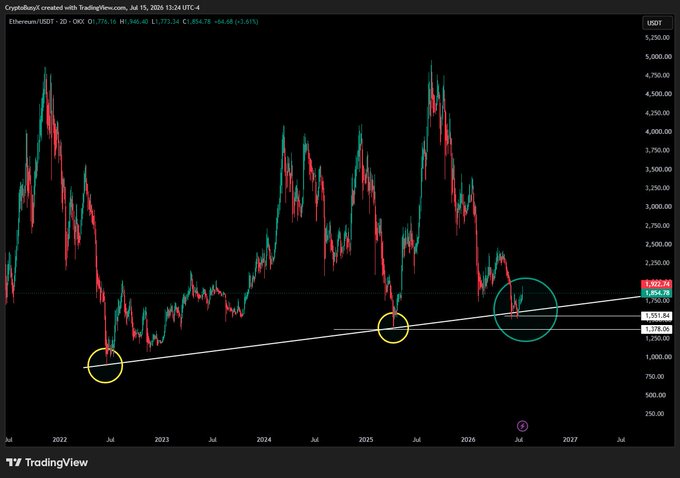Image resolution: width=680 pixels, height=478 pixels.
Task: Click the 3,500.00 price axis label
Action: 657,169
